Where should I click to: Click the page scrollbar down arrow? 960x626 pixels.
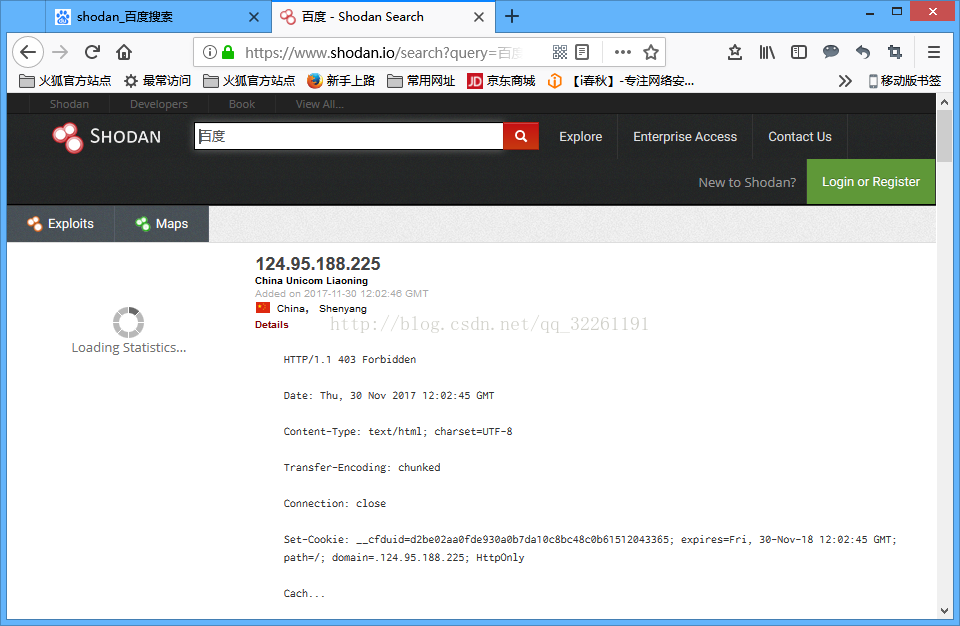click(944, 611)
